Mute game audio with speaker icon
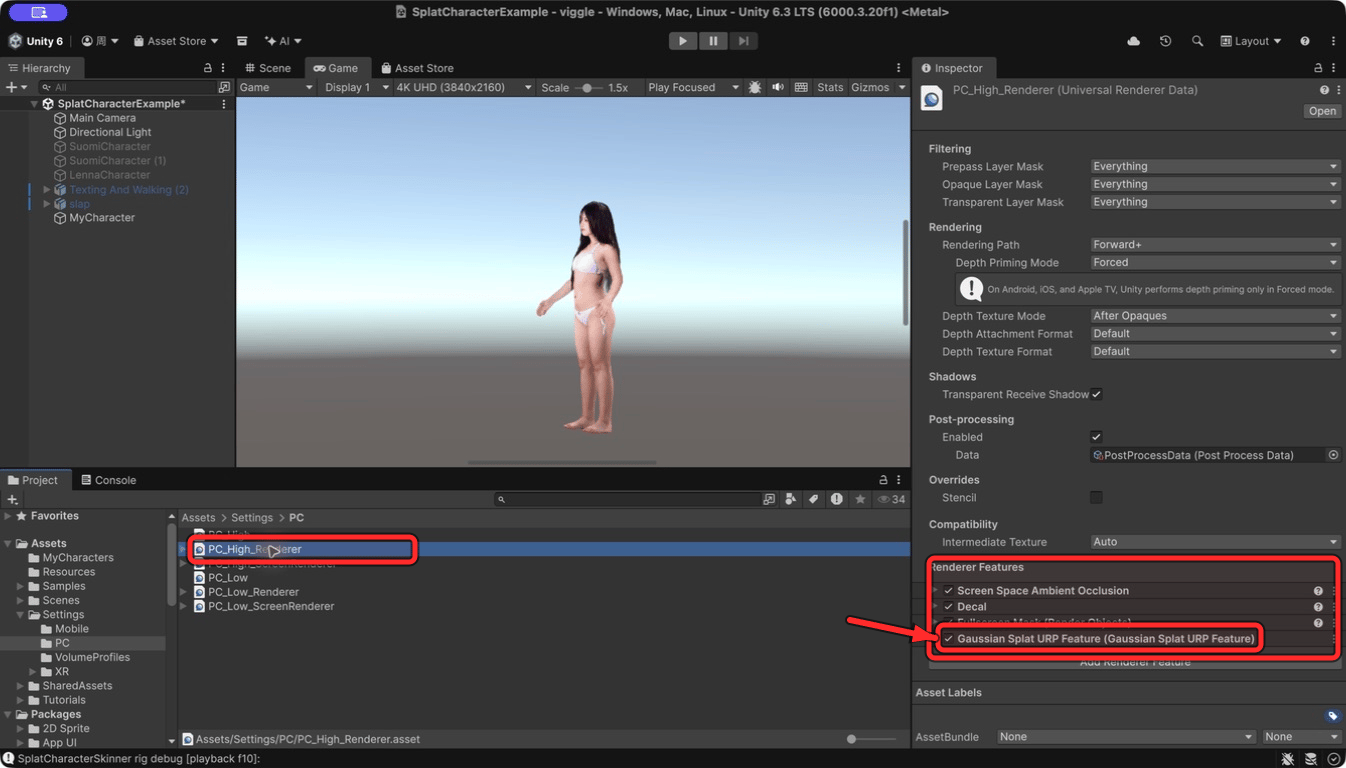Viewport: 1346px width, 768px height. coord(778,88)
